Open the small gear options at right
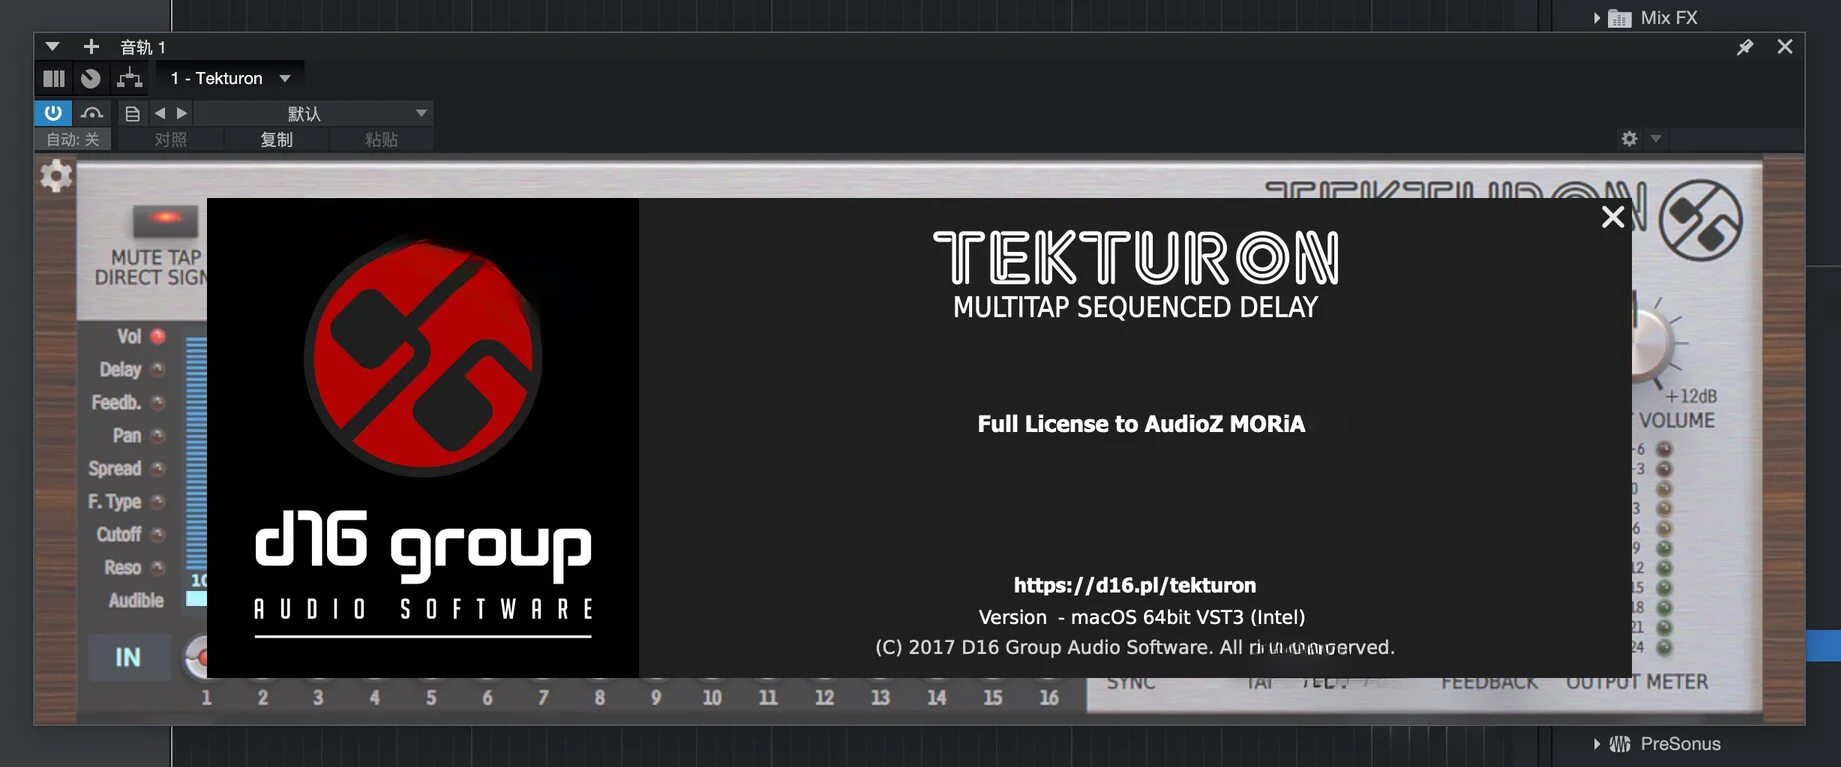 click(x=1629, y=139)
